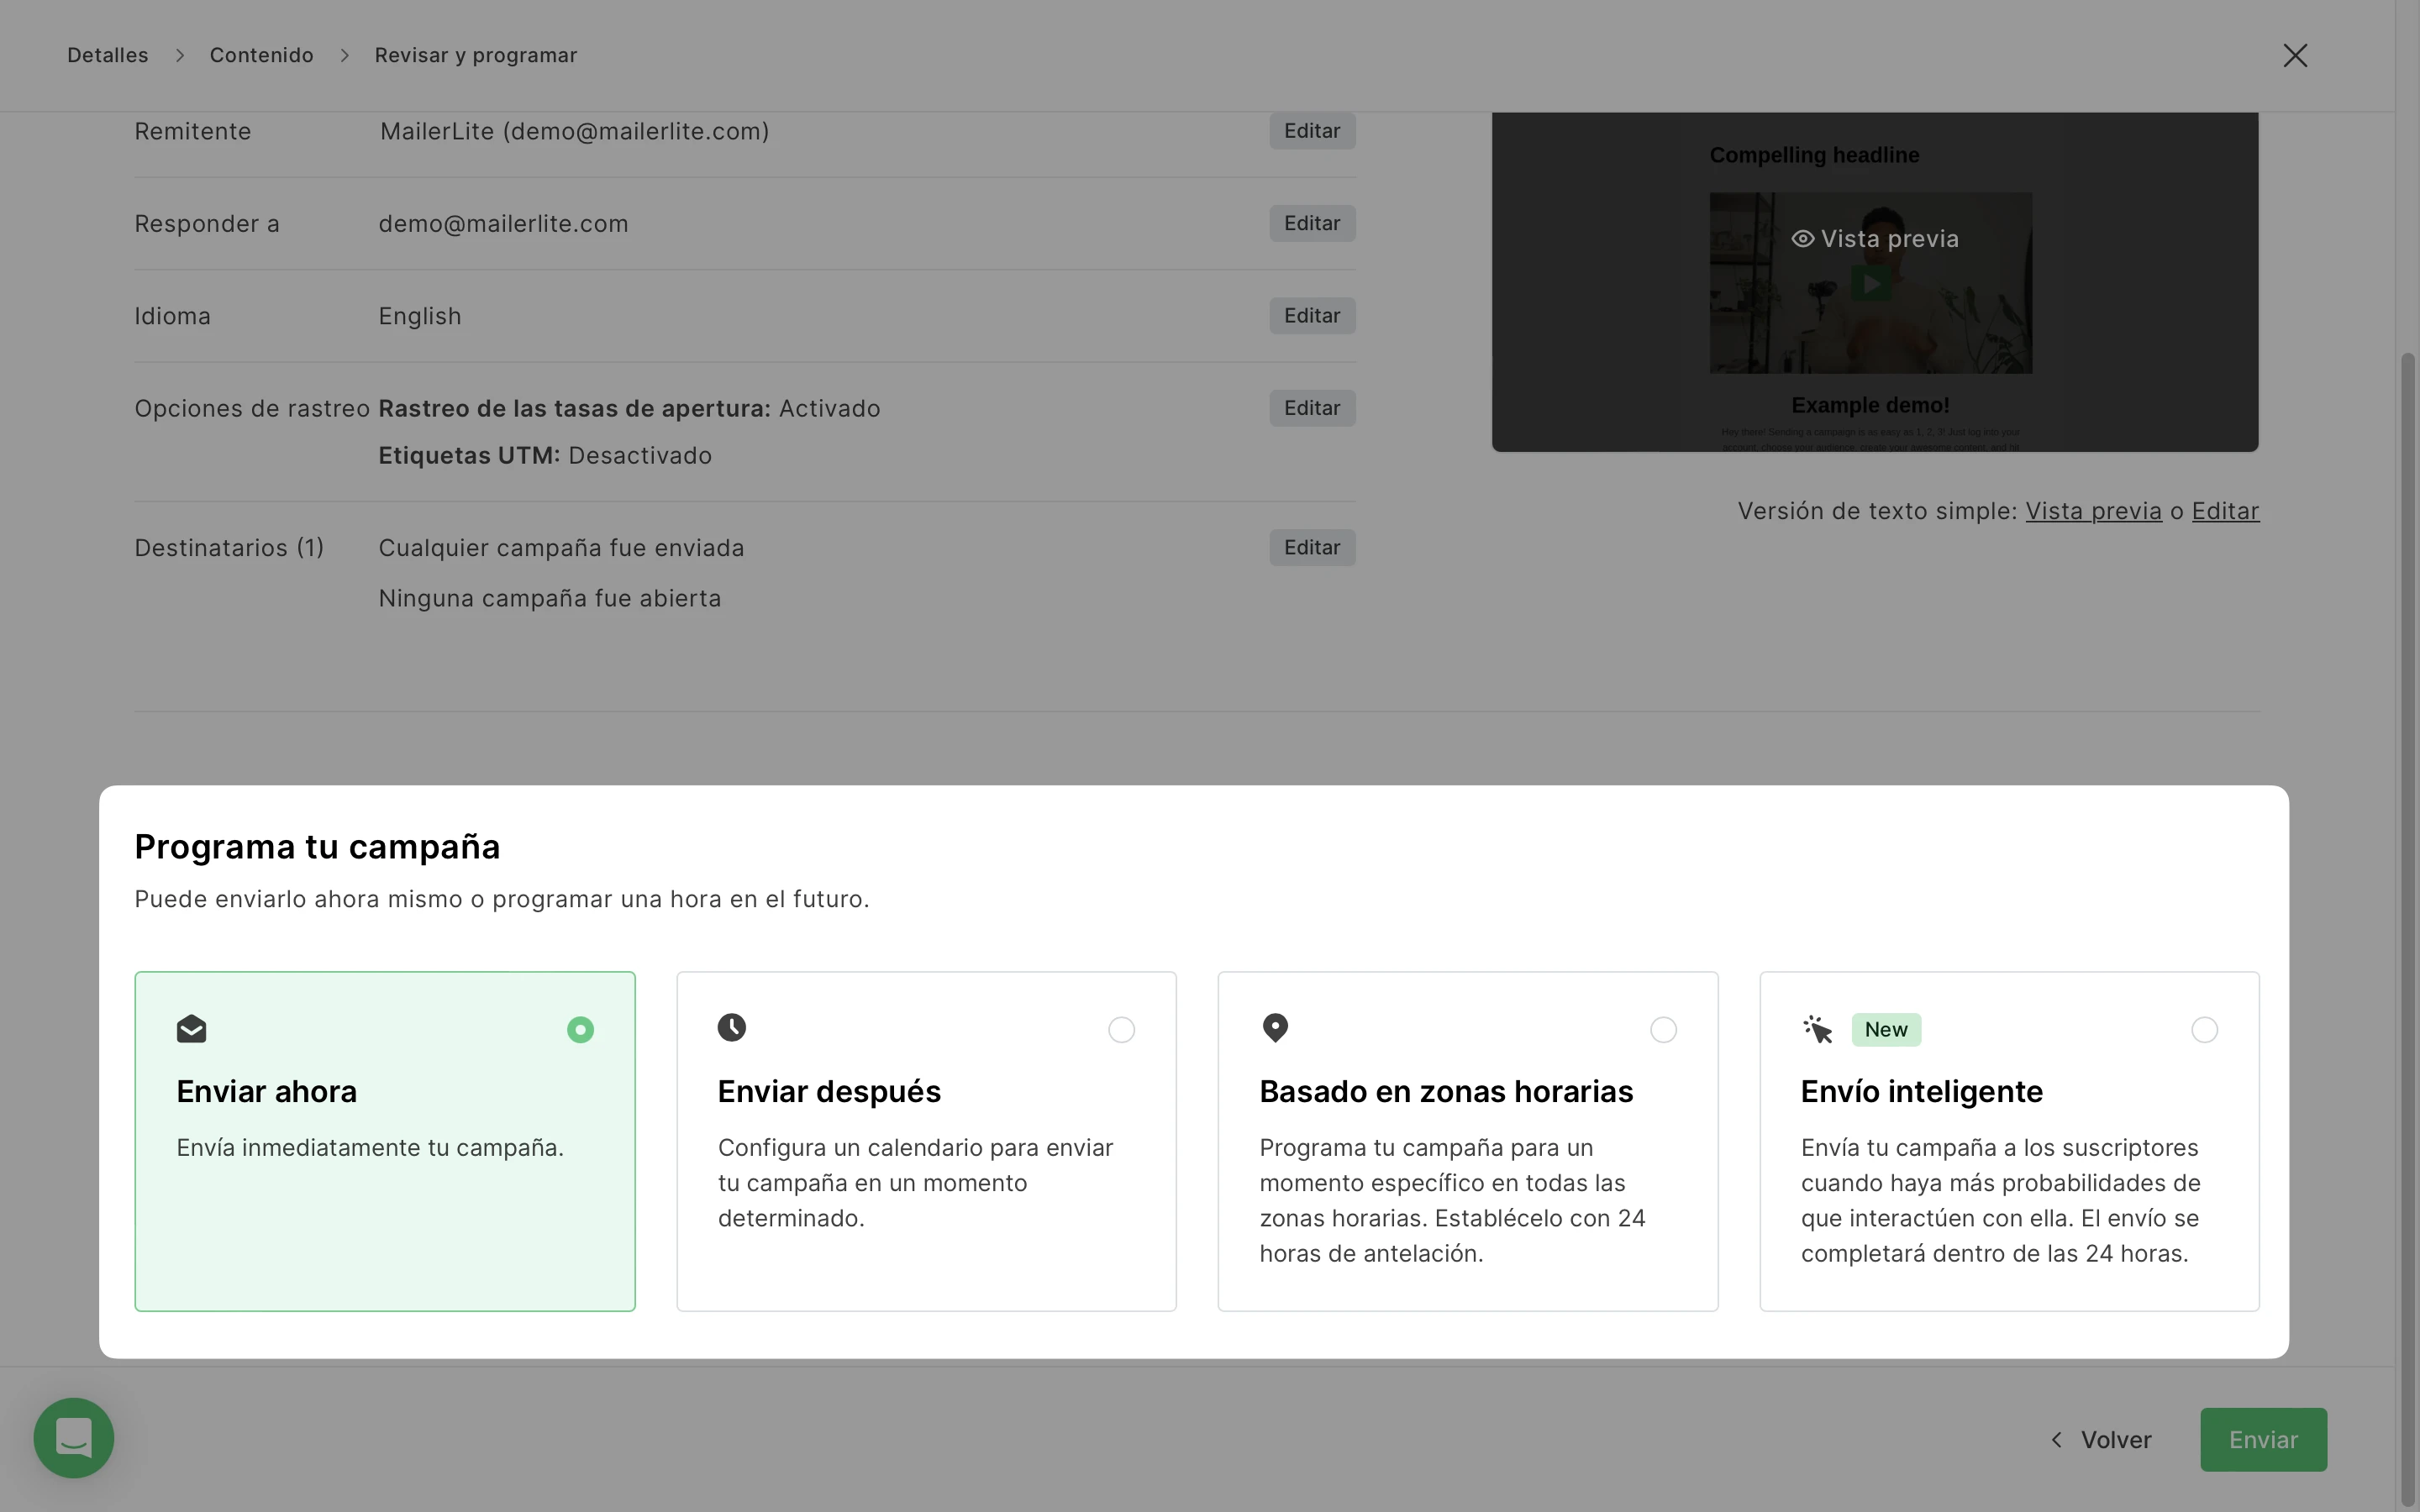Select the Envío inteligente radio option
Viewport: 2420px width, 1512px height.
[2204, 1030]
